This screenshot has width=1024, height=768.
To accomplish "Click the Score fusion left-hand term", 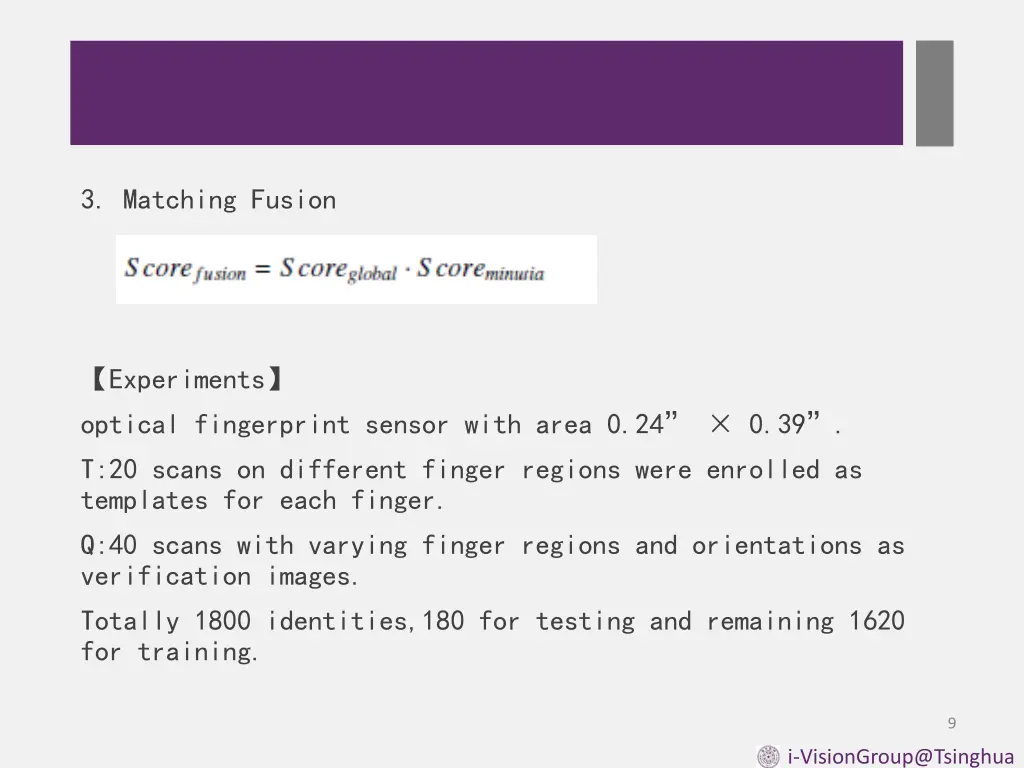I will click(185, 269).
